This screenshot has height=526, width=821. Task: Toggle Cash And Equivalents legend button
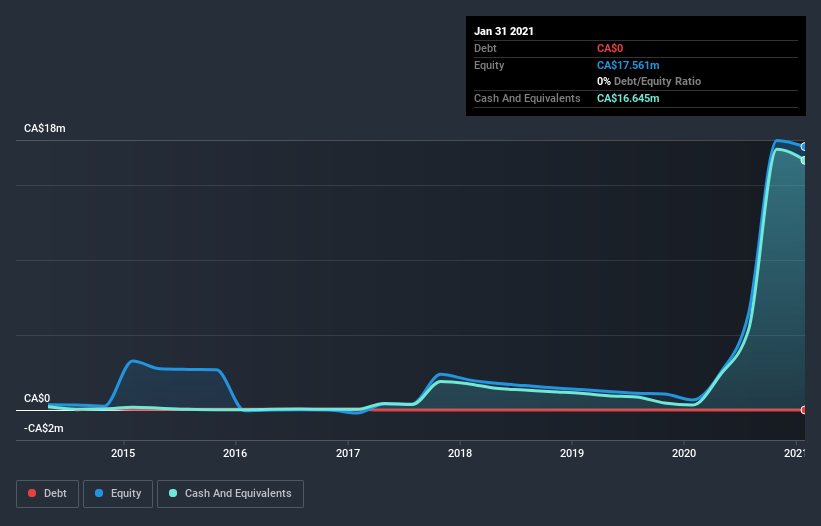coord(230,494)
